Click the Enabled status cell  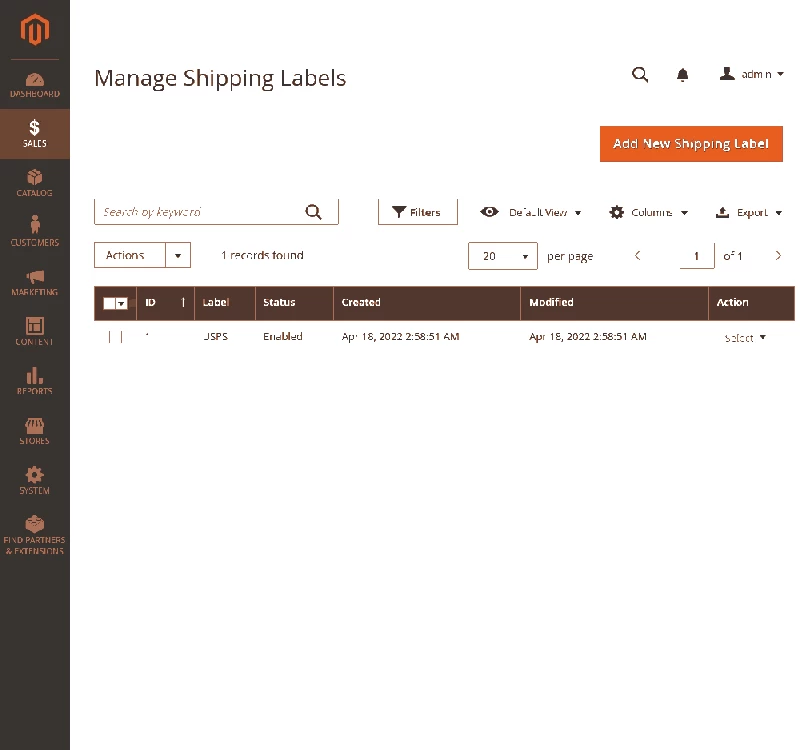[x=283, y=337]
